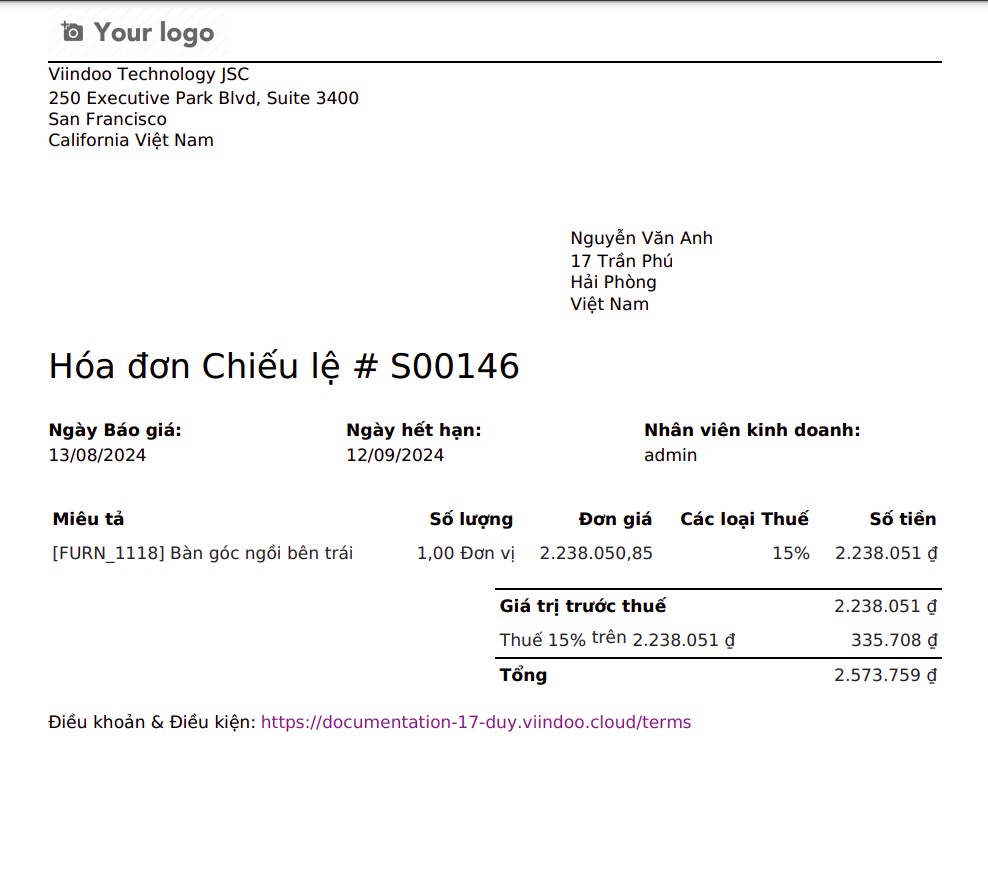
Task: Click the 'Đơn giá' column header
Action: (x=615, y=519)
